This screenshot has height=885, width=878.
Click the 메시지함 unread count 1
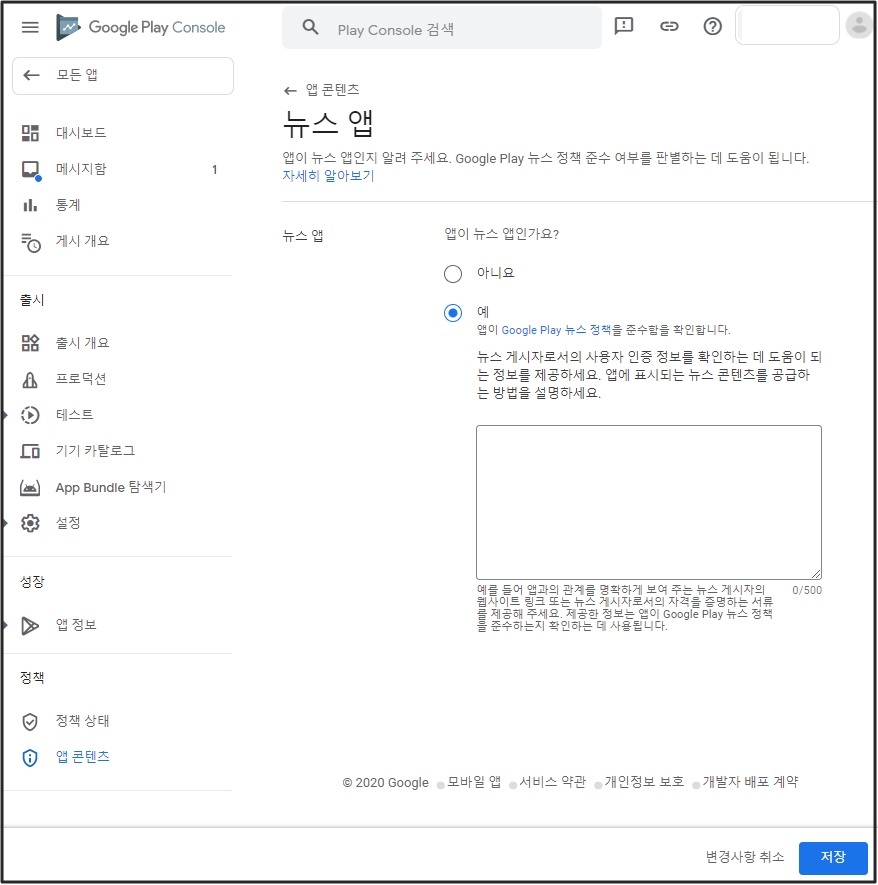coord(214,170)
